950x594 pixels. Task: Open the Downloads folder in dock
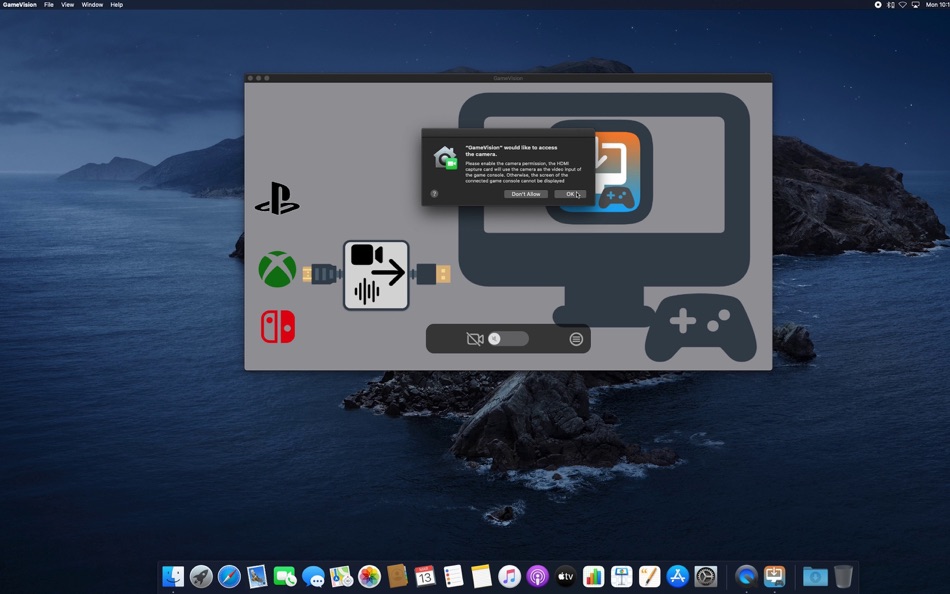815,576
